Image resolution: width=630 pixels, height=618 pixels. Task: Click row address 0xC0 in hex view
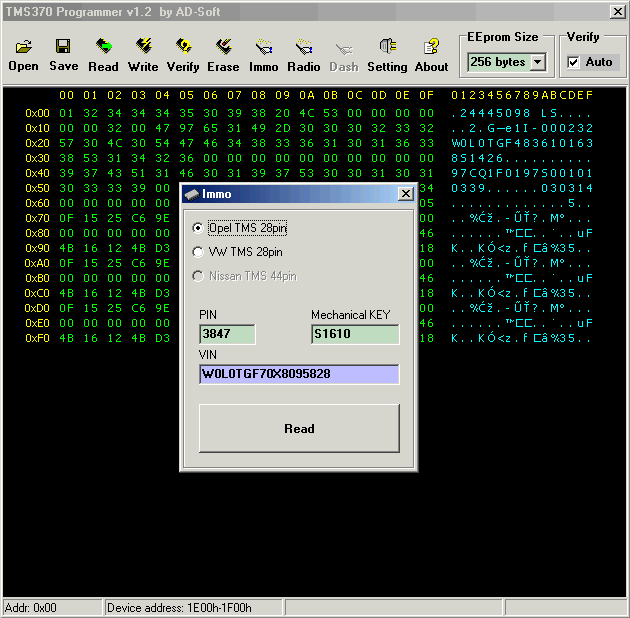click(37, 293)
